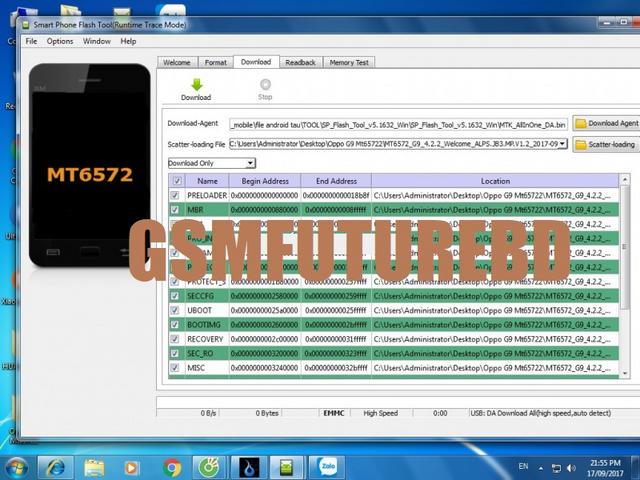Click the End Address column header

336,181
